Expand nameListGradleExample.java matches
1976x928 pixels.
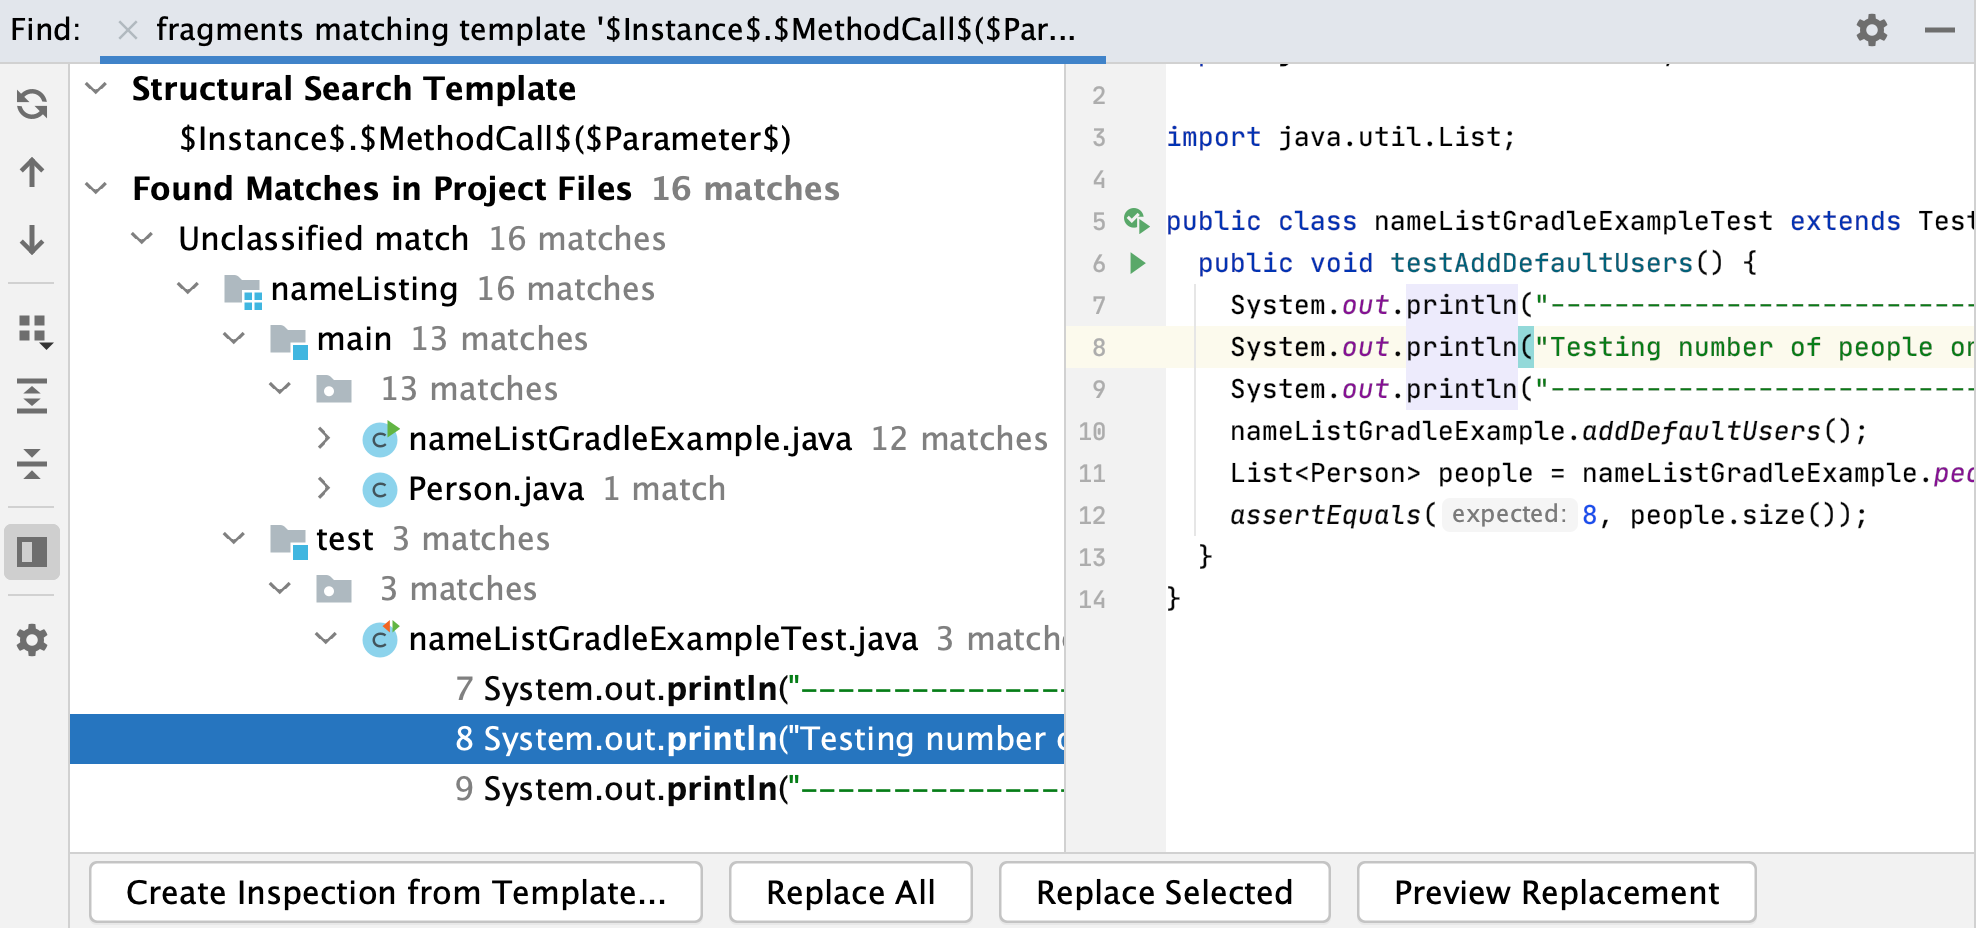[324, 438]
